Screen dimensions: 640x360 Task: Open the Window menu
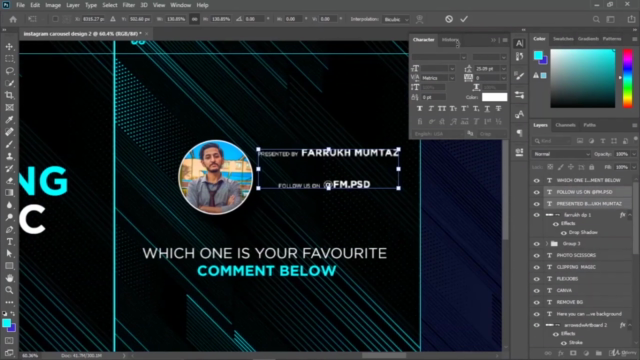(180, 5)
